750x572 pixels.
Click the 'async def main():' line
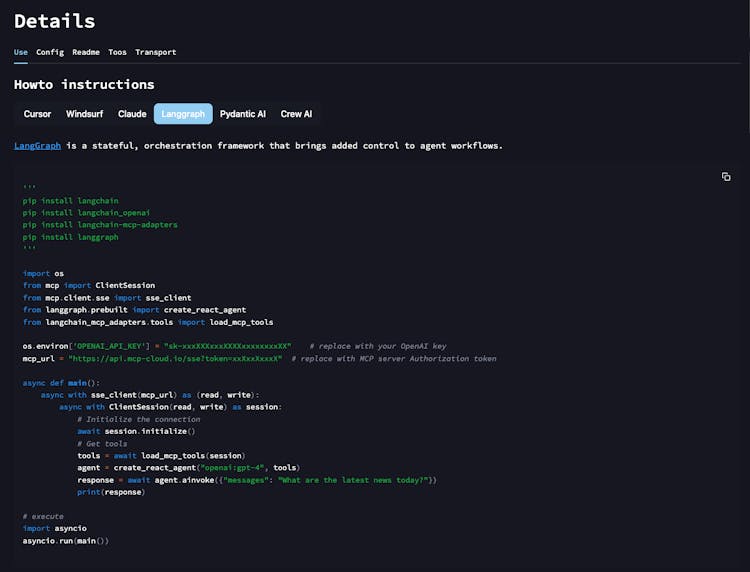[61, 383]
